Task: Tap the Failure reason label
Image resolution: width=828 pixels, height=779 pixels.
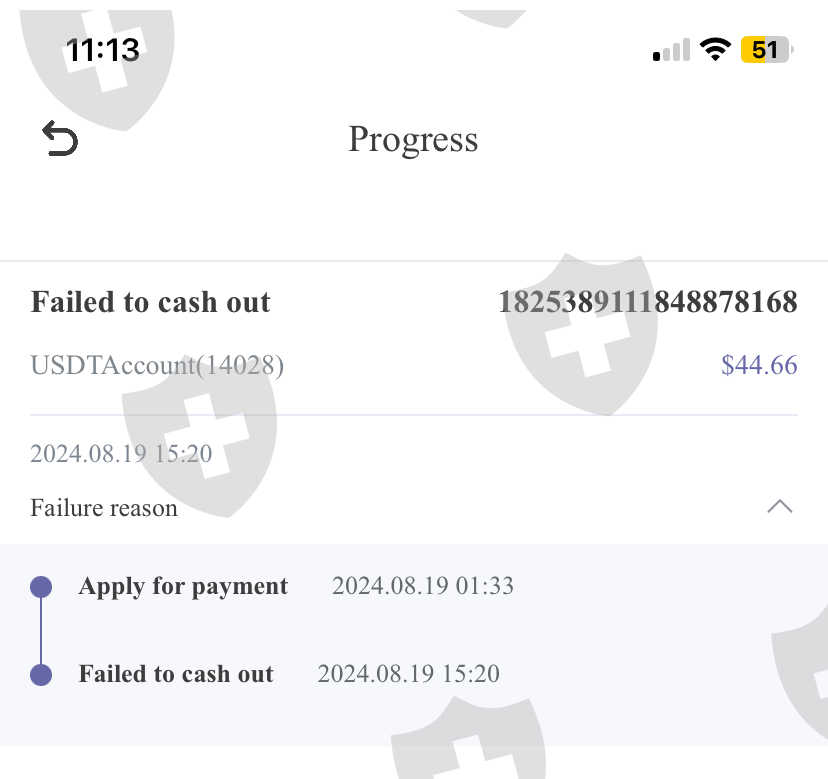Action: (104, 508)
